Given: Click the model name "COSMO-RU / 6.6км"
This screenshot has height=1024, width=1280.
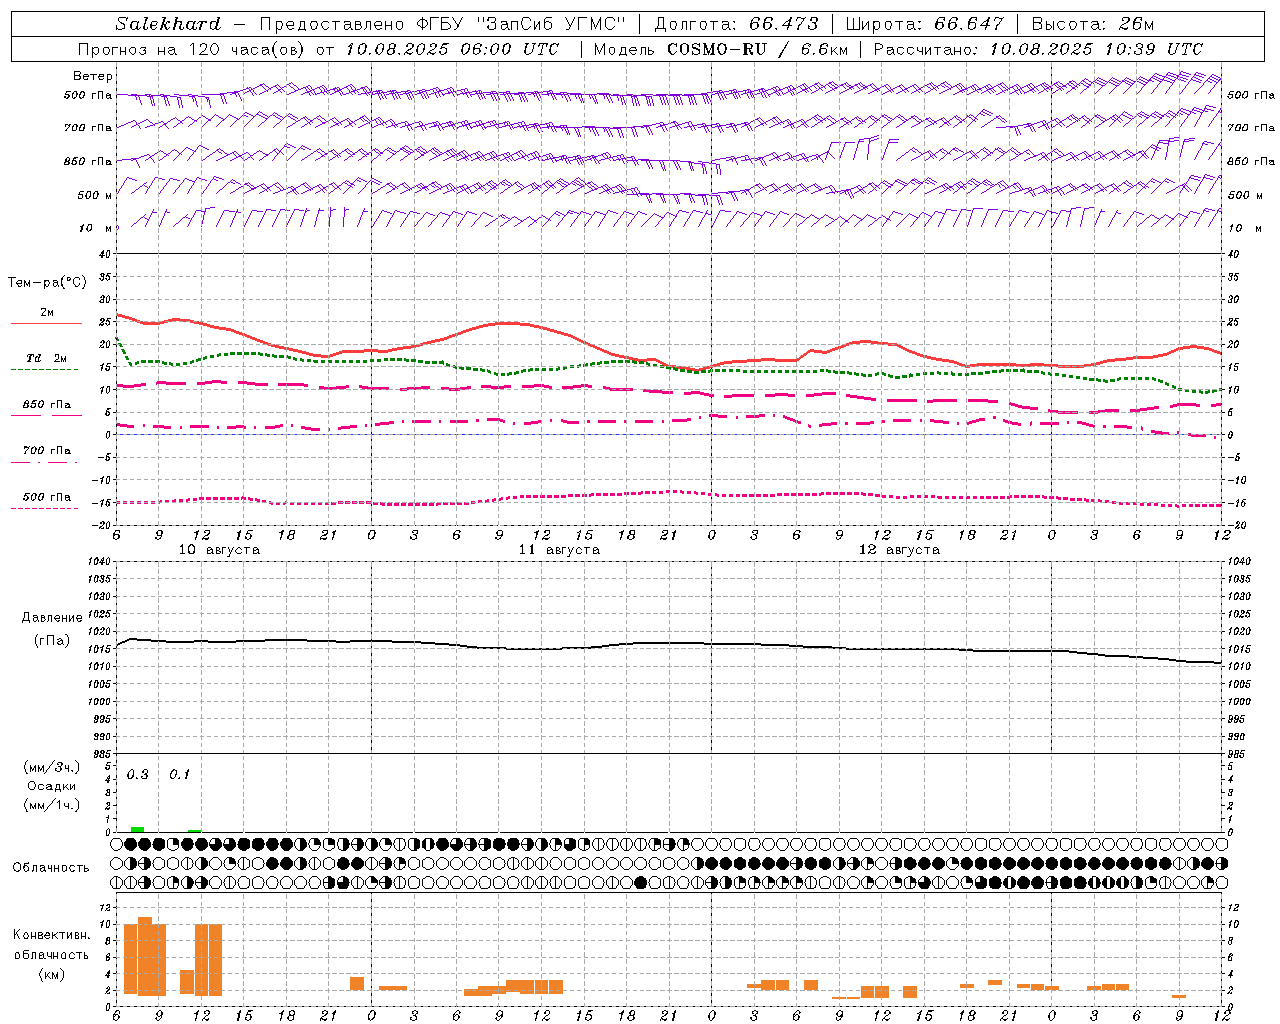Looking at the screenshot, I should click(757, 49).
